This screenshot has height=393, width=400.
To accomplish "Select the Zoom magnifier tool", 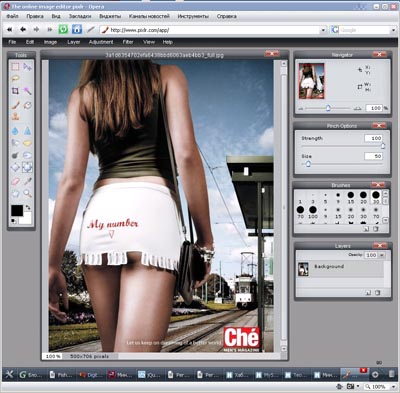I will click(27, 193).
